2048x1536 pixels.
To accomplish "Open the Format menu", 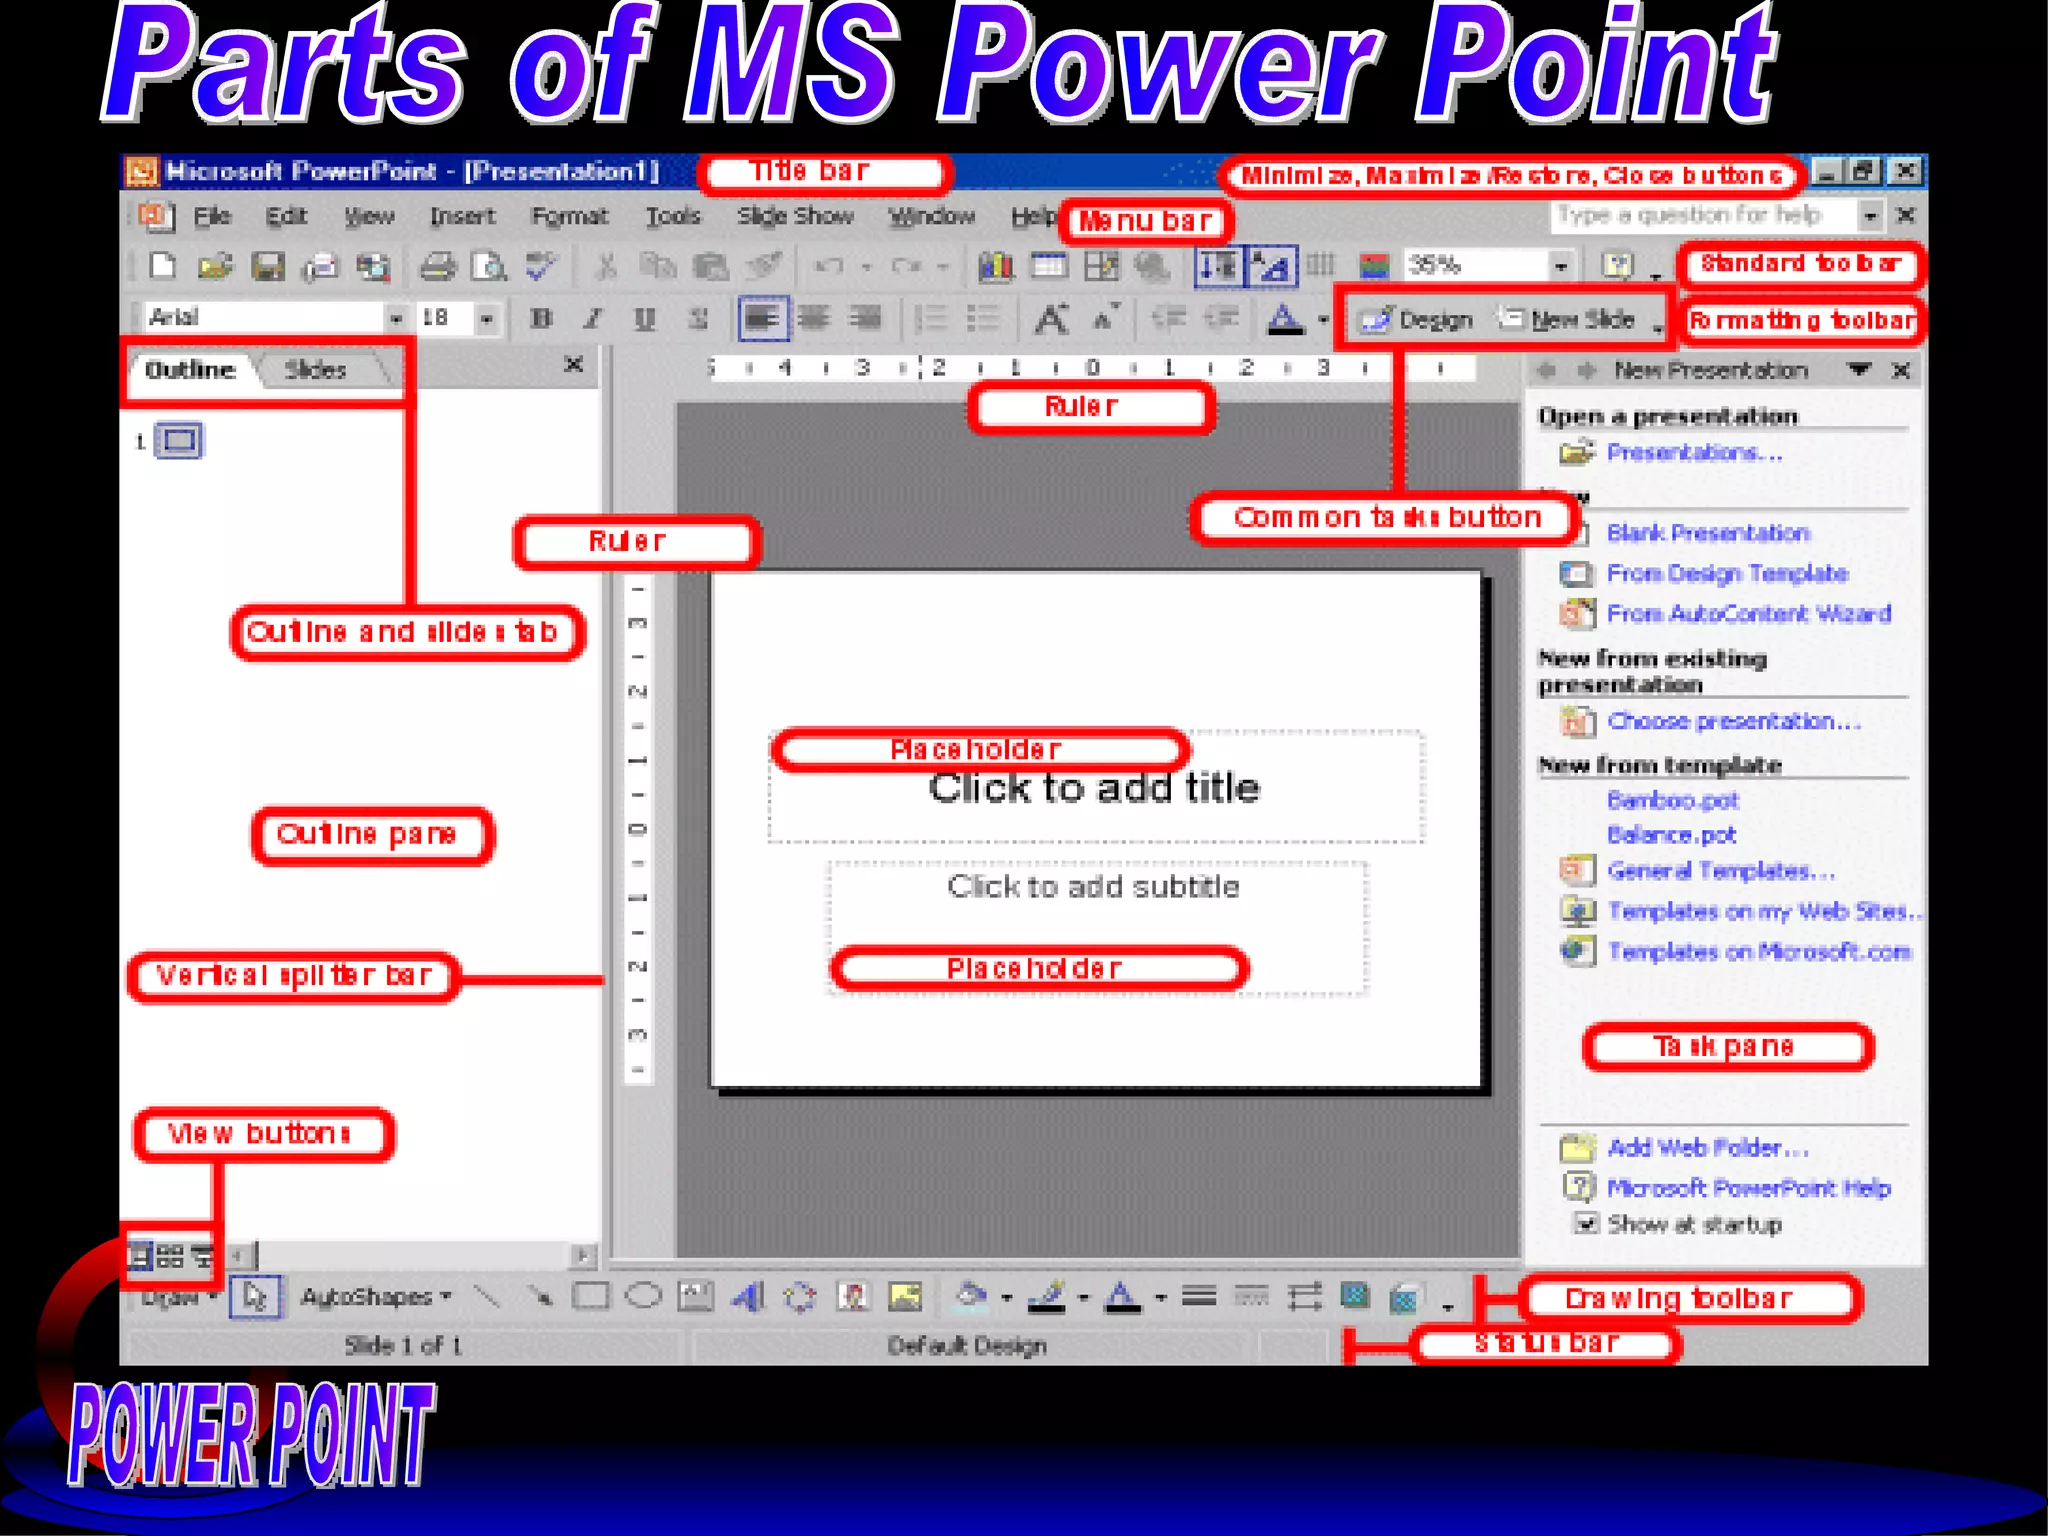I will (x=569, y=216).
